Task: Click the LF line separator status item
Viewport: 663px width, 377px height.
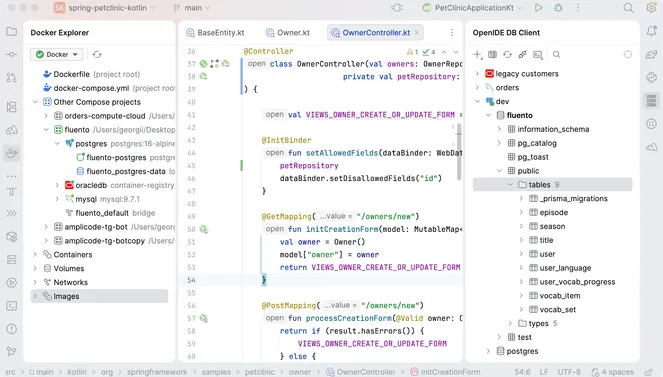Action: point(544,372)
